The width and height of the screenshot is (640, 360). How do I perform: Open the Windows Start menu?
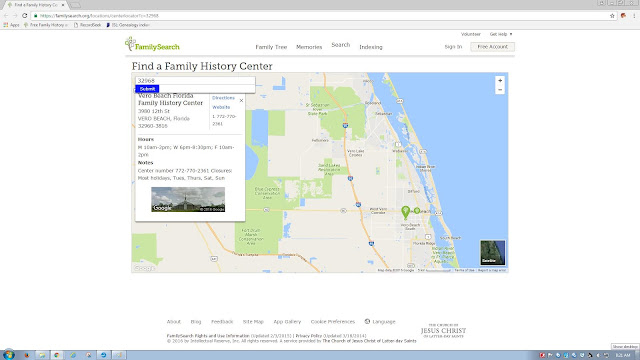[x=9, y=355]
